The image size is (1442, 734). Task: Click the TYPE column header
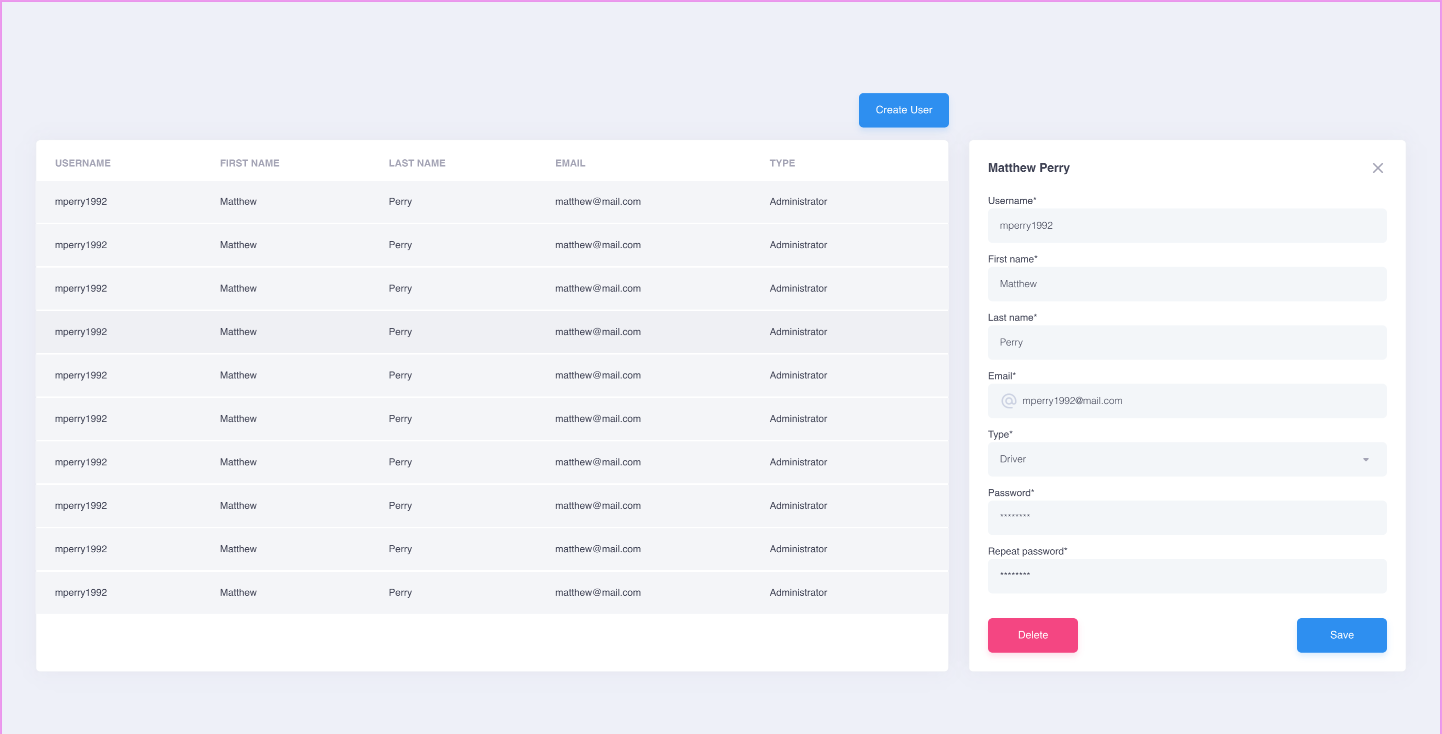[782, 162]
